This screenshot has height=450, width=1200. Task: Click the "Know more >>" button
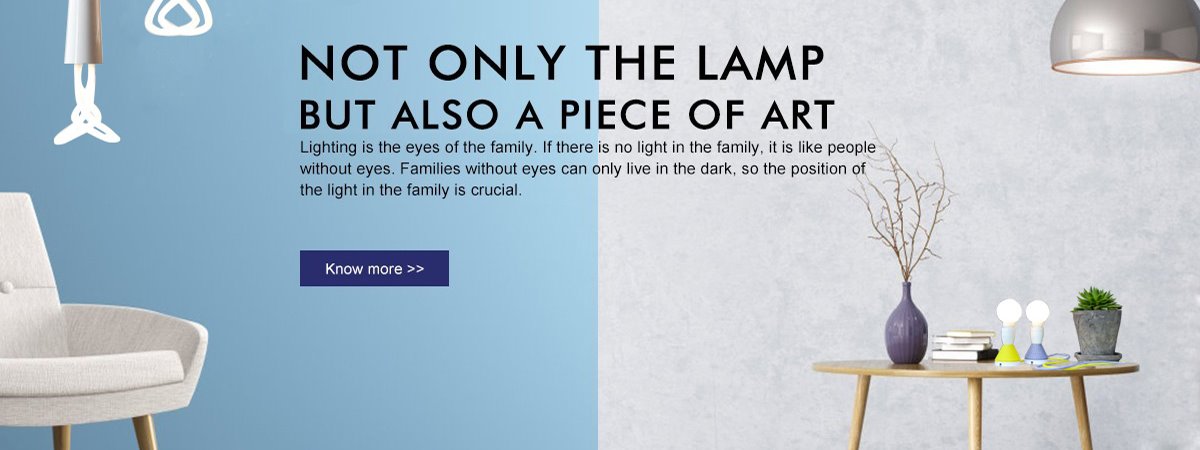click(x=374, y=269)
